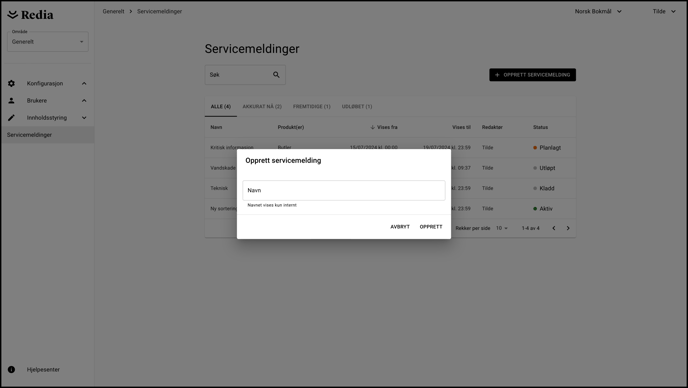Switch to the Alle (4) tab
Viewport: 688px width, 388px height.
coord(221,107)
